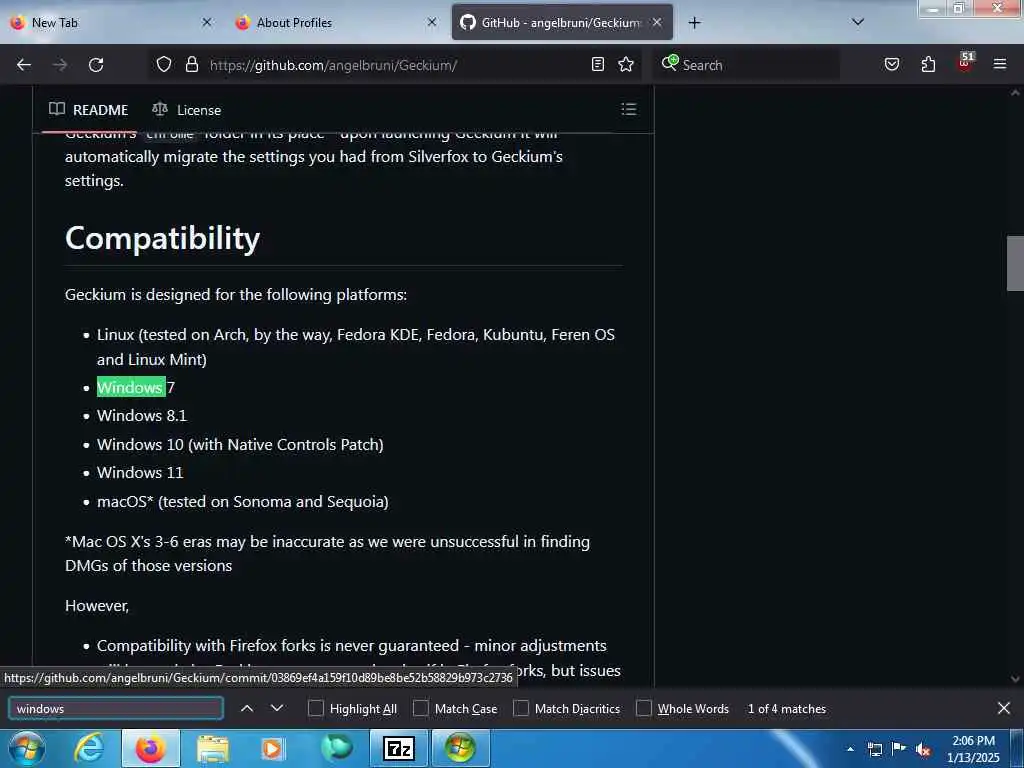Open the Pocket save icon

coord(892,65)
